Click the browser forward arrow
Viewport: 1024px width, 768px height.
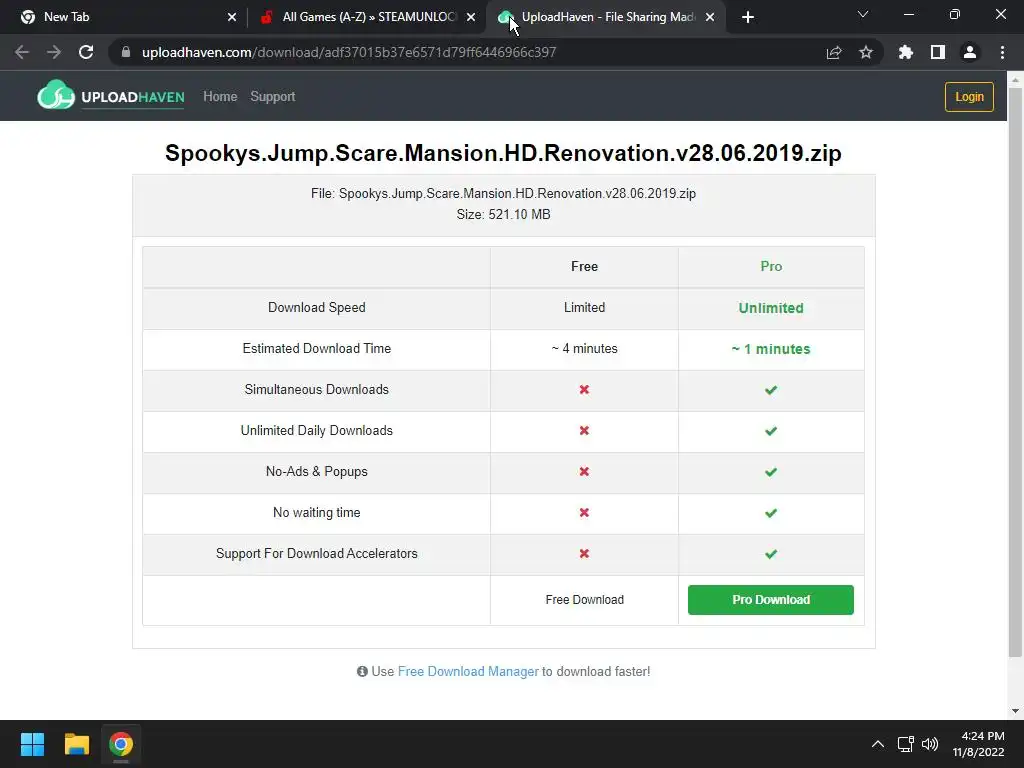pos(54,52)
